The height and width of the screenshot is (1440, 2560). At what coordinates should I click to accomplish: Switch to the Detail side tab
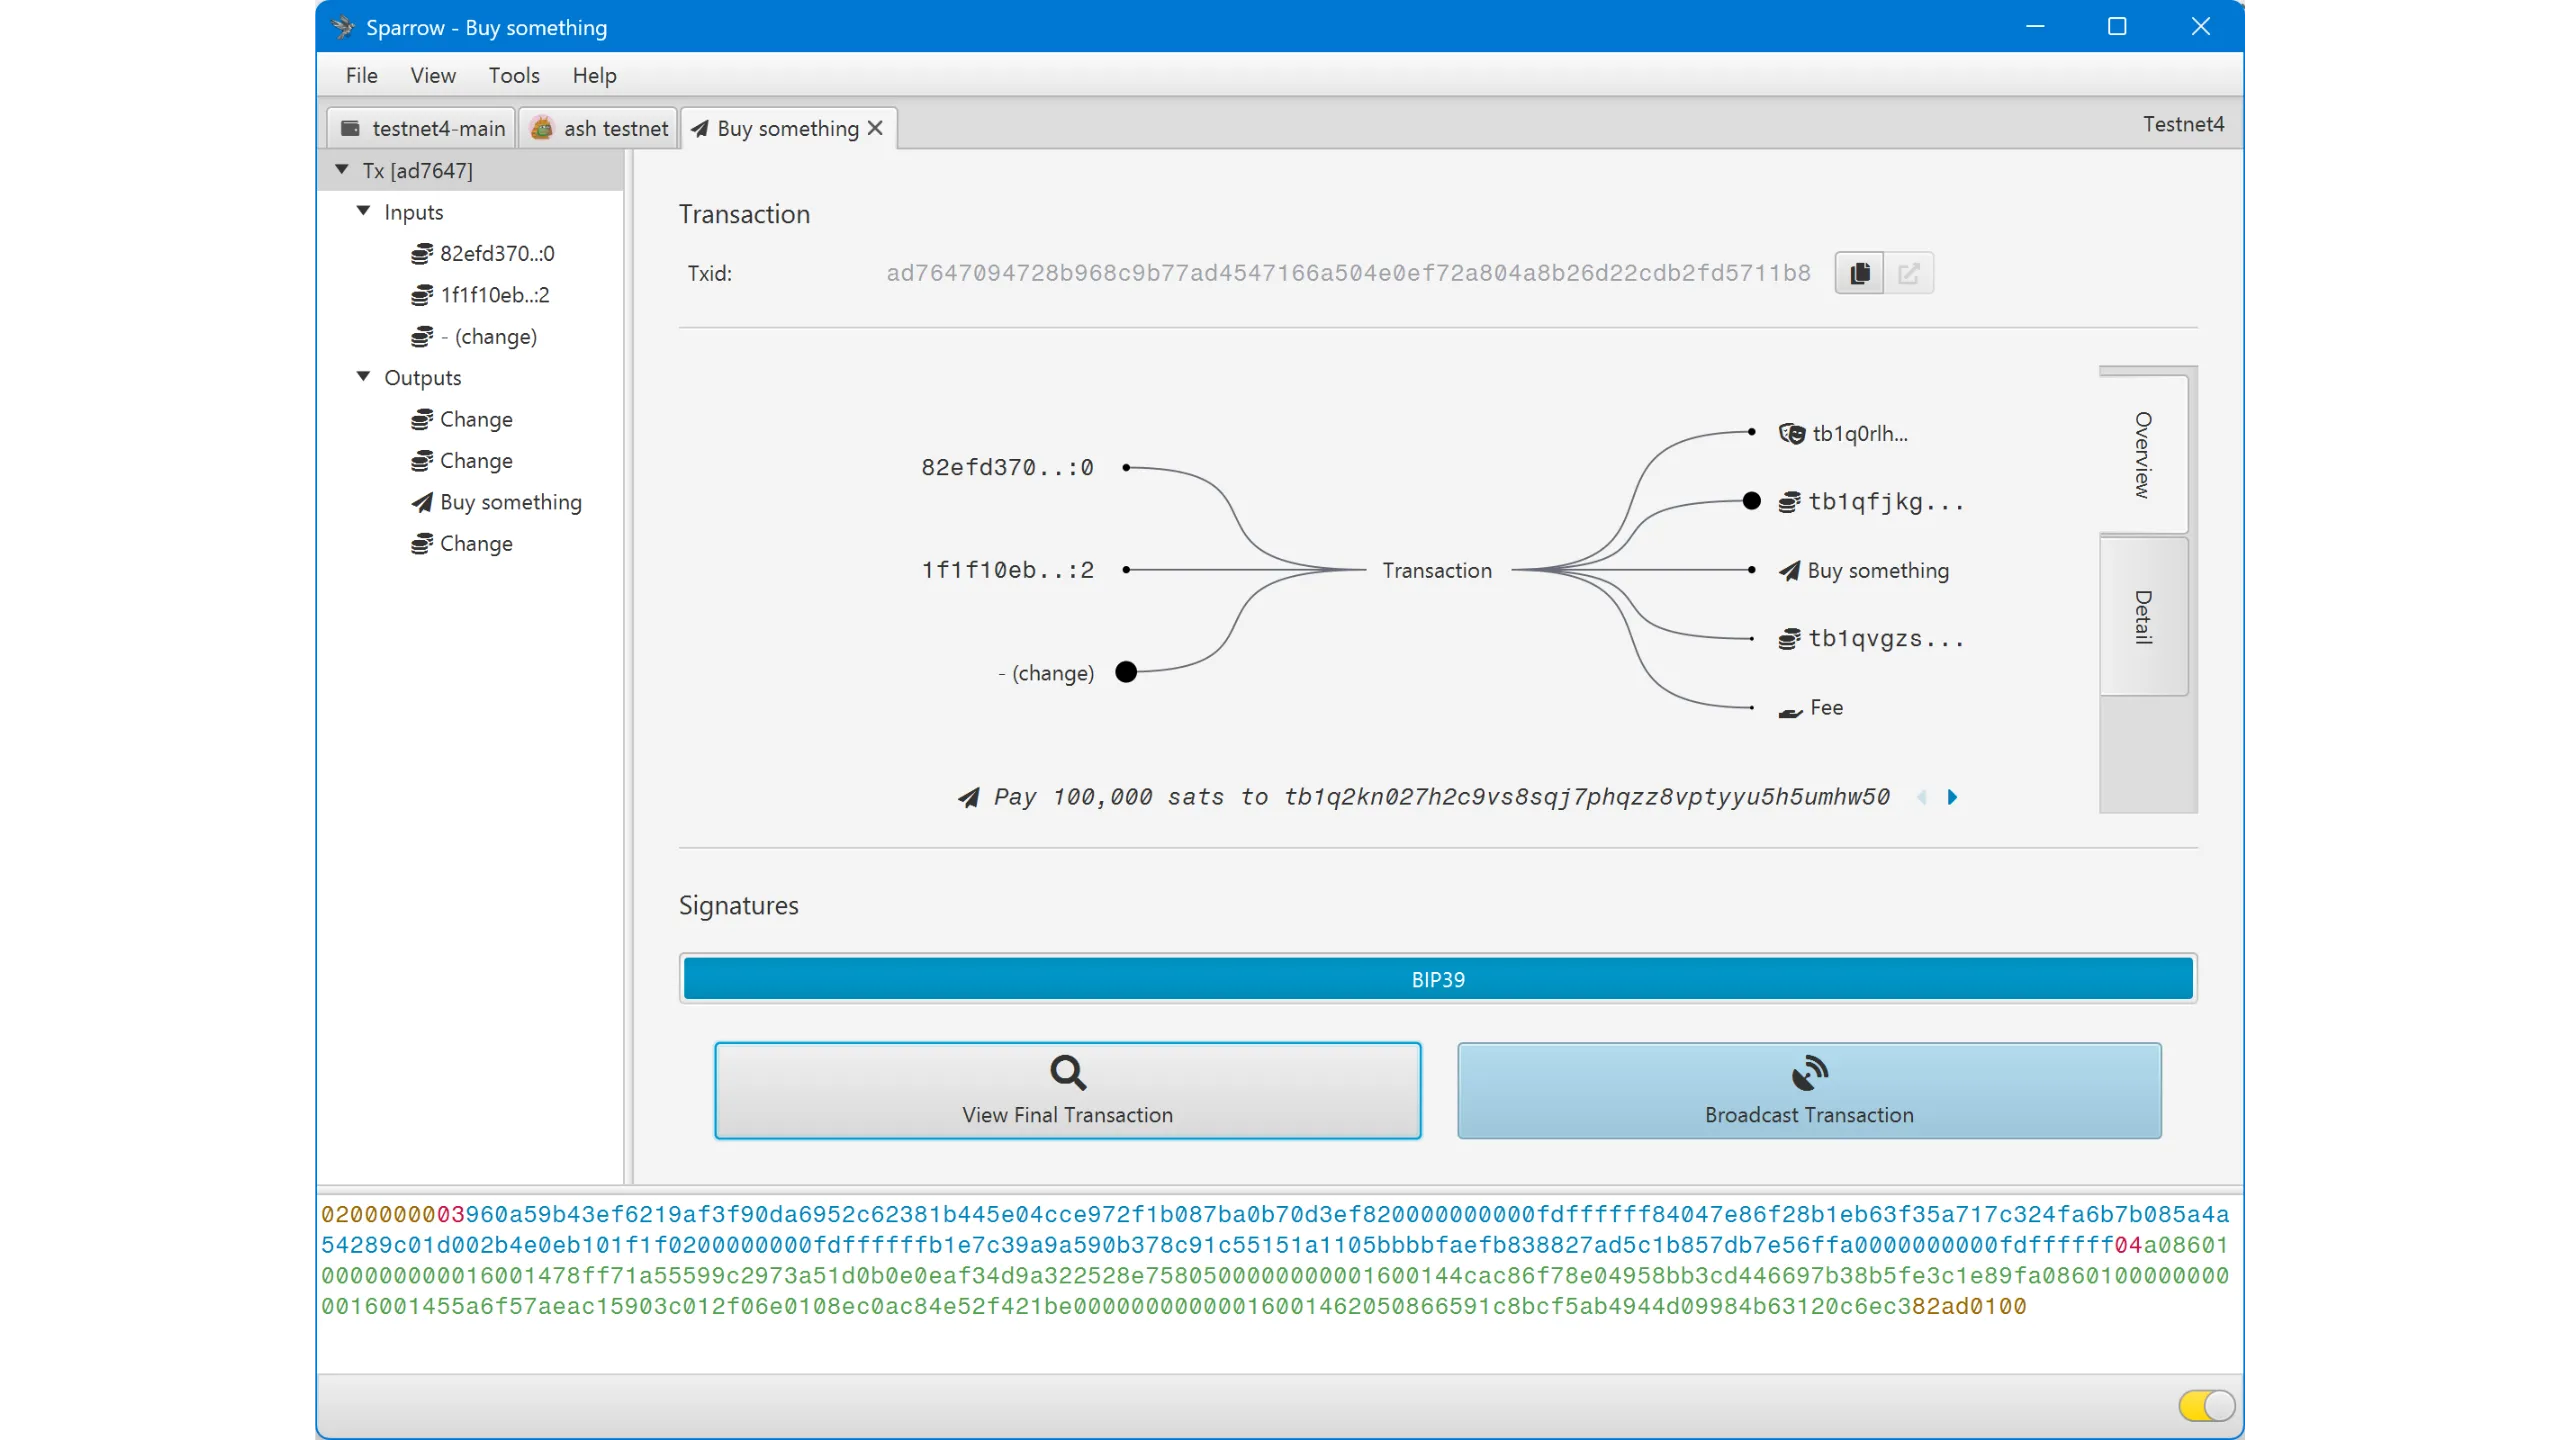tap(2143, 616)
